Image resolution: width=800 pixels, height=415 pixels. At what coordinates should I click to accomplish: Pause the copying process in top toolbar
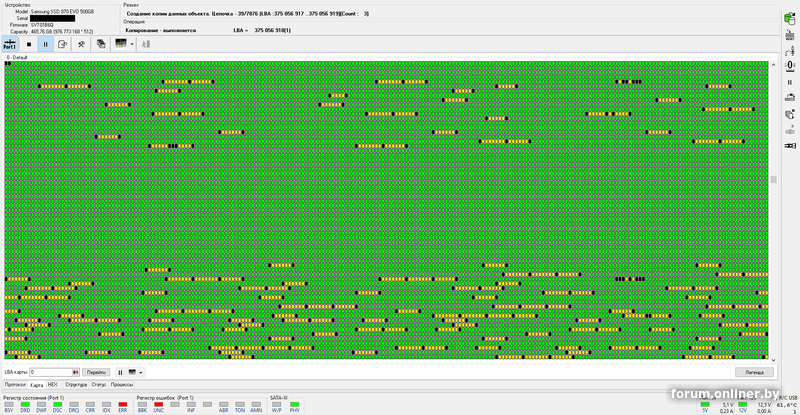45,44
